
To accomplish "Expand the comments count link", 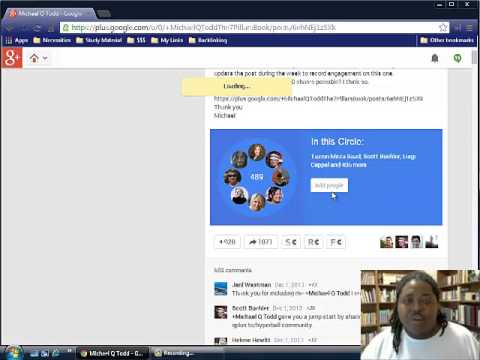I will (233, 270).
